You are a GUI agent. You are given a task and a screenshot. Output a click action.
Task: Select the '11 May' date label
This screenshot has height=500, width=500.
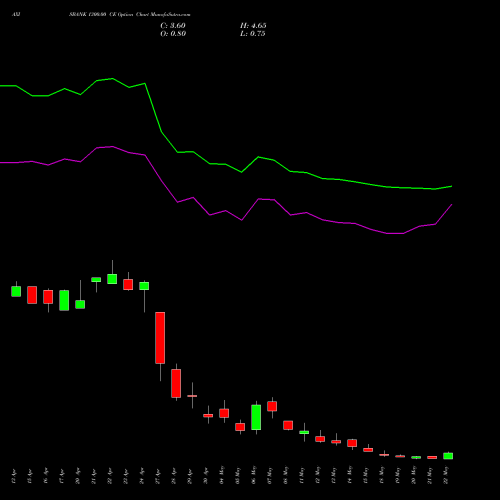(x=302, y=475)
